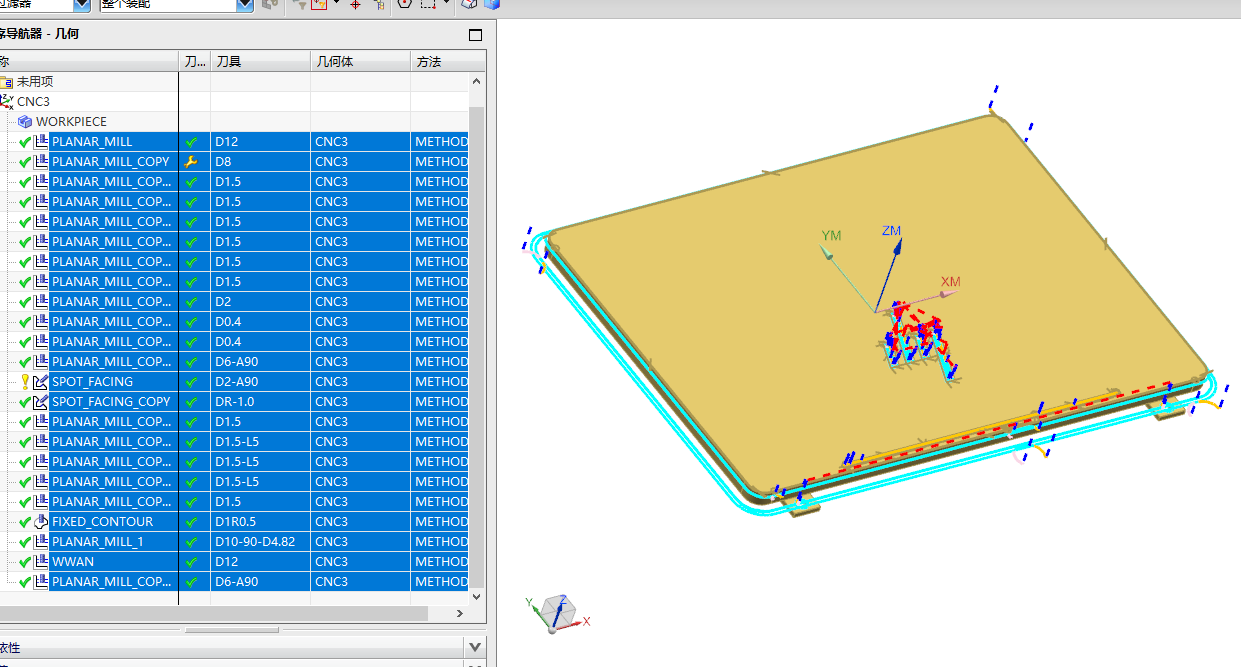Select the PLANAR_MILL_1 operation
The image size is (1241, 667).
[x=97, y=542]
